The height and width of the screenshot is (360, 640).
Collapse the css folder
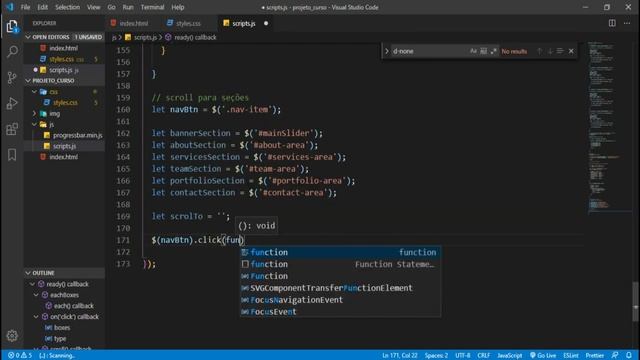point(34,92)
